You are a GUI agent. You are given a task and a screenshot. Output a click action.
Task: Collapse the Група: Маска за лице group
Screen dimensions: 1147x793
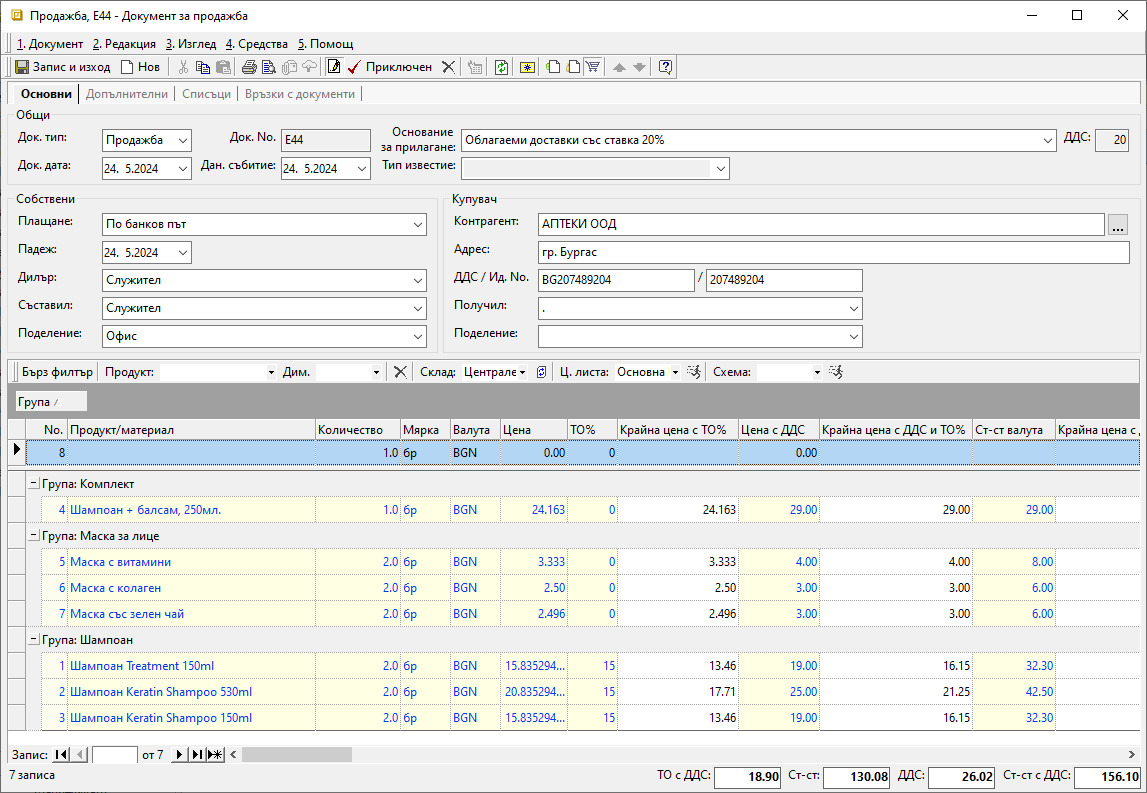click(x=34, y=536)
